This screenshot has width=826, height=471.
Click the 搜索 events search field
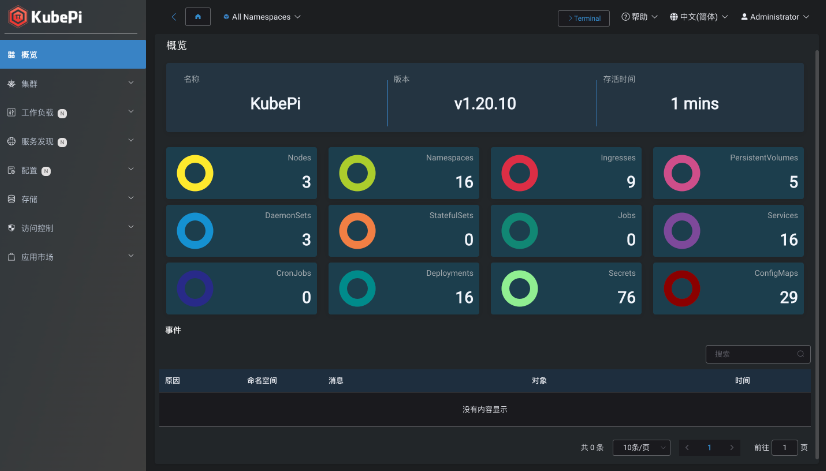tap(750, 354)
